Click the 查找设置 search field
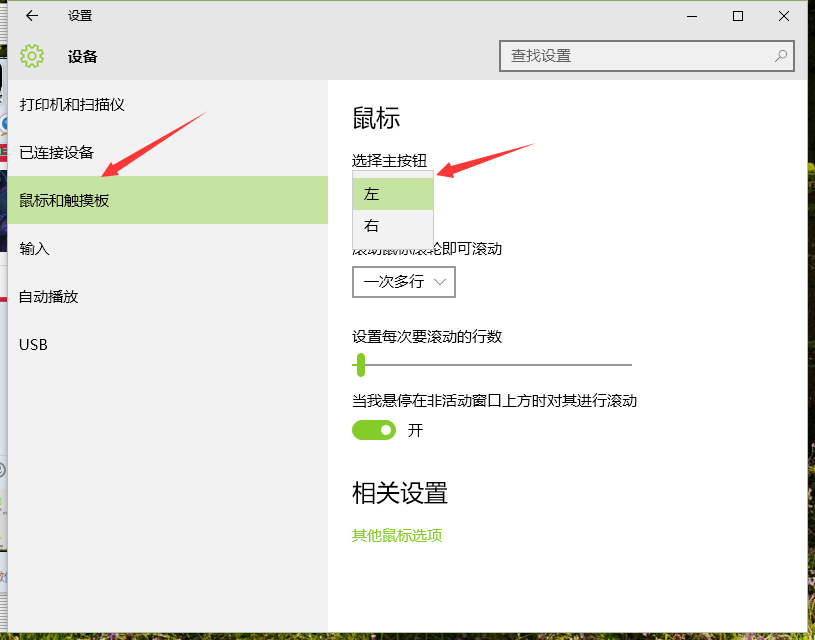The image size is (815, 640). pyautogui.click(x=620, y=56)
